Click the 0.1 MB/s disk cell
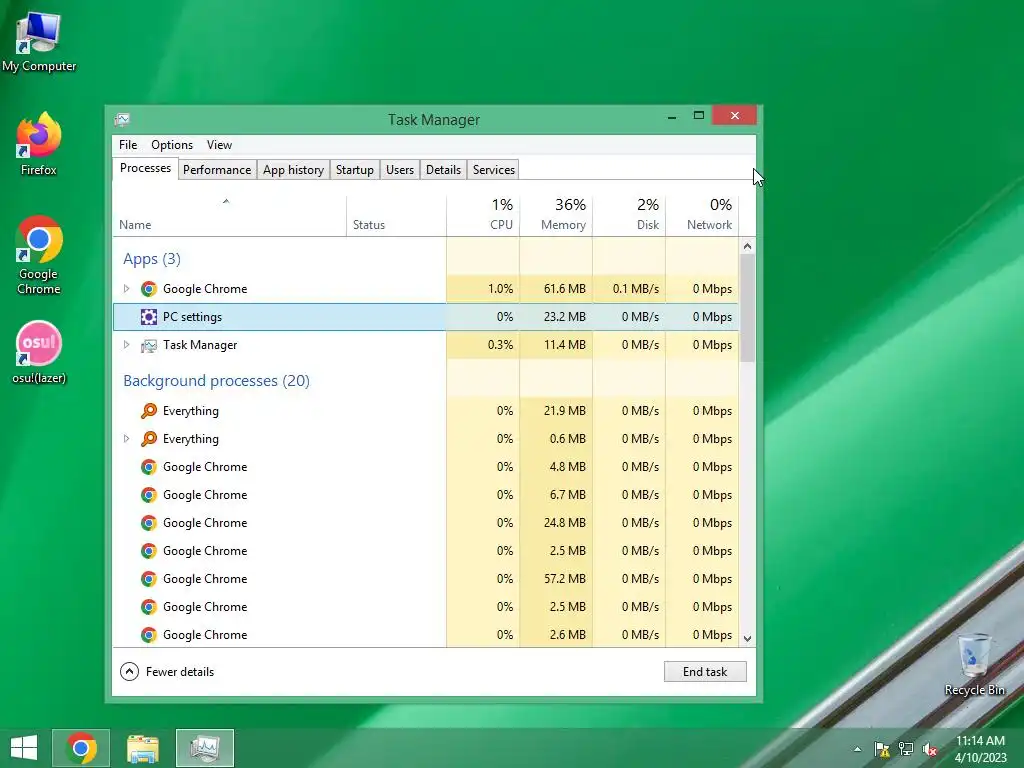Screen dimensions: 1024x768 pyautogui.click(x=630, y=289)
